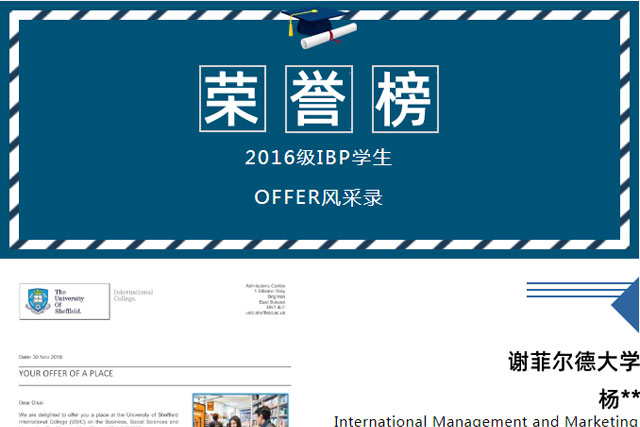Click the YOUR OFFER OF A PLACE heading

click(66, 373)
